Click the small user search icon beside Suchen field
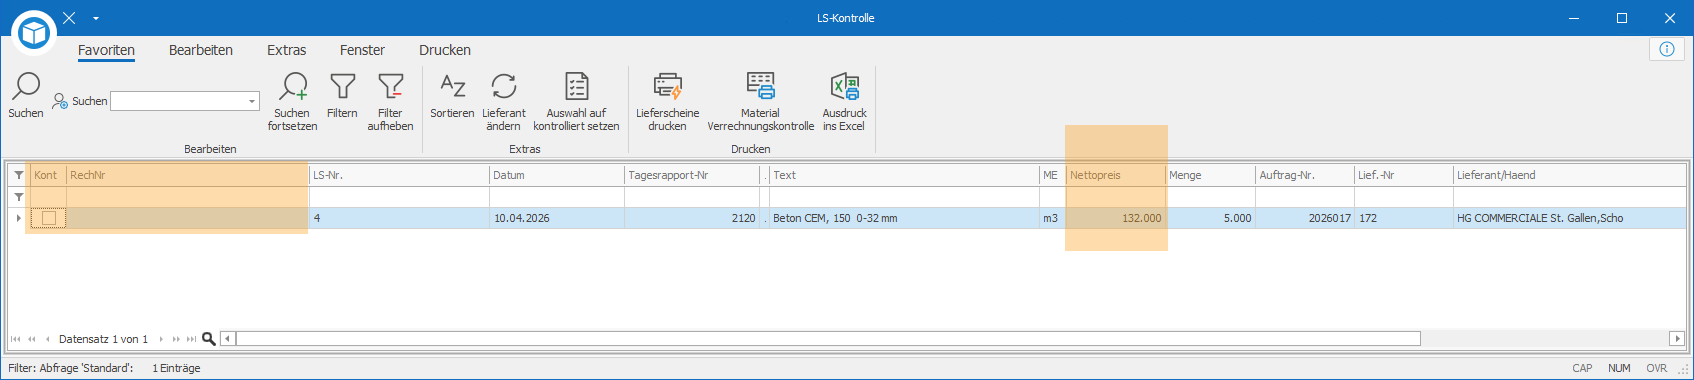Image resolution: width=1694 pixels, height=380 pixels. (x=60, y=101)
